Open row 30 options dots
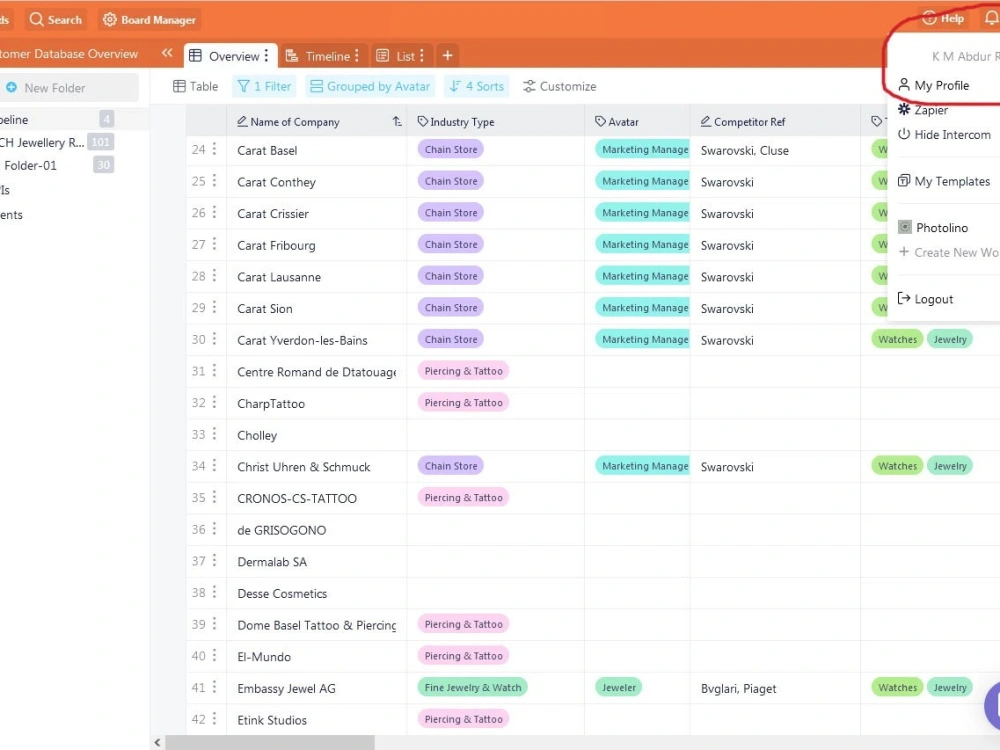 [214, 339]
